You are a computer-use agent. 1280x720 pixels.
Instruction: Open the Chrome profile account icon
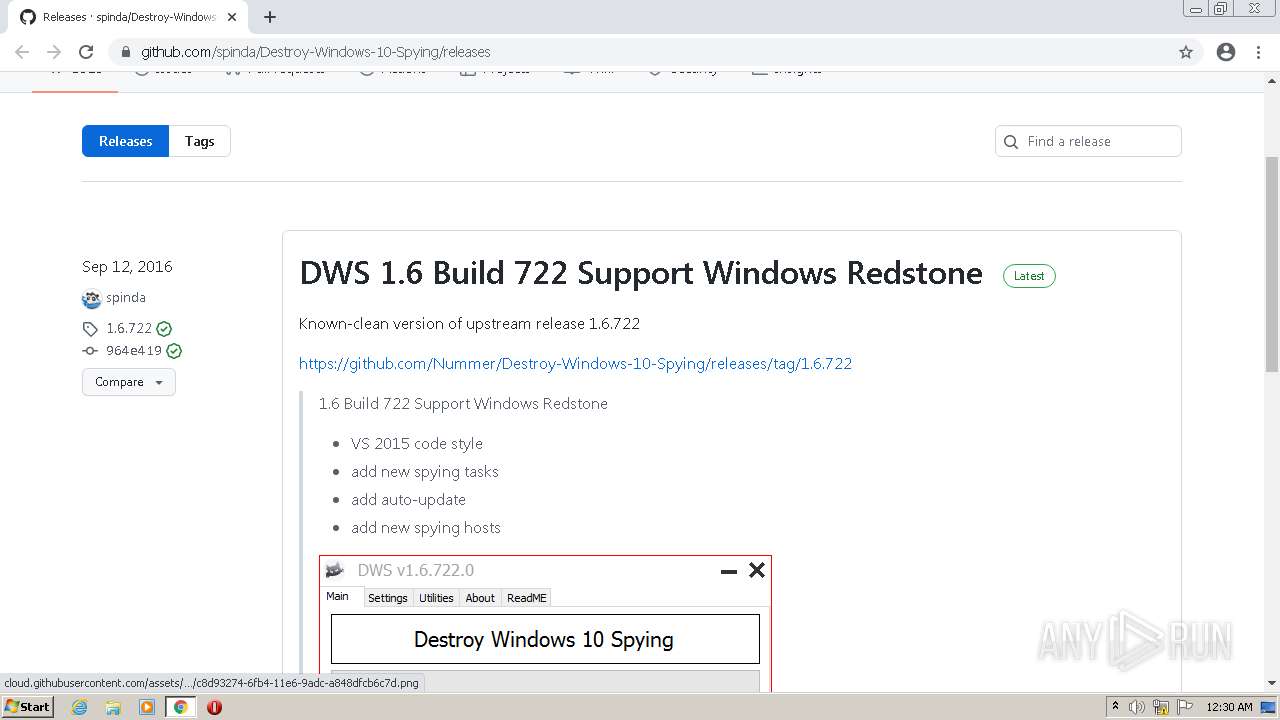coord(1226,52)
